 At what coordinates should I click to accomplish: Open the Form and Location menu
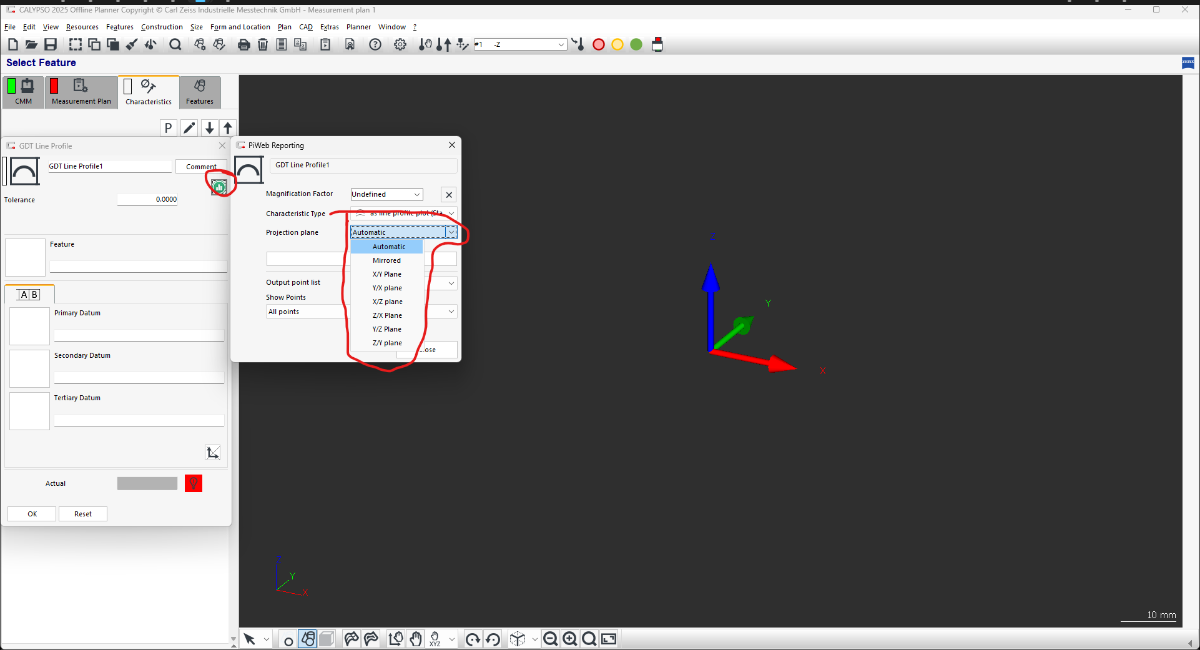[240, 27]
